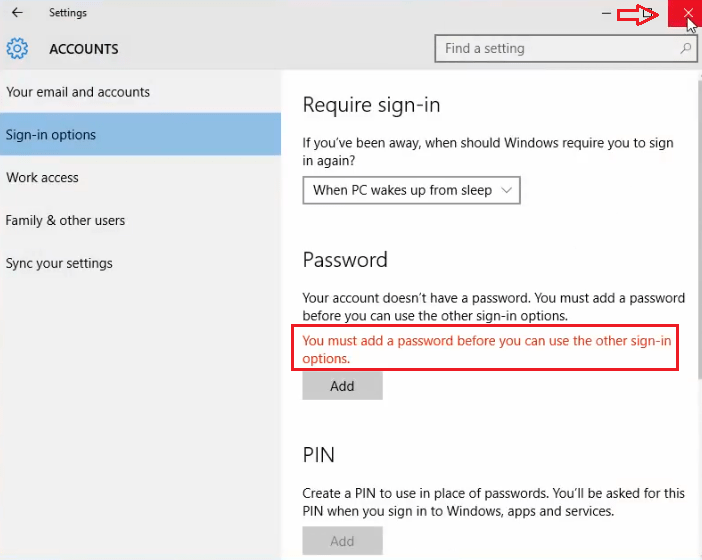The height and width of the screenshot is (560, 702).
Task: Click the red password warning text
Action: (x=487, y=349)
